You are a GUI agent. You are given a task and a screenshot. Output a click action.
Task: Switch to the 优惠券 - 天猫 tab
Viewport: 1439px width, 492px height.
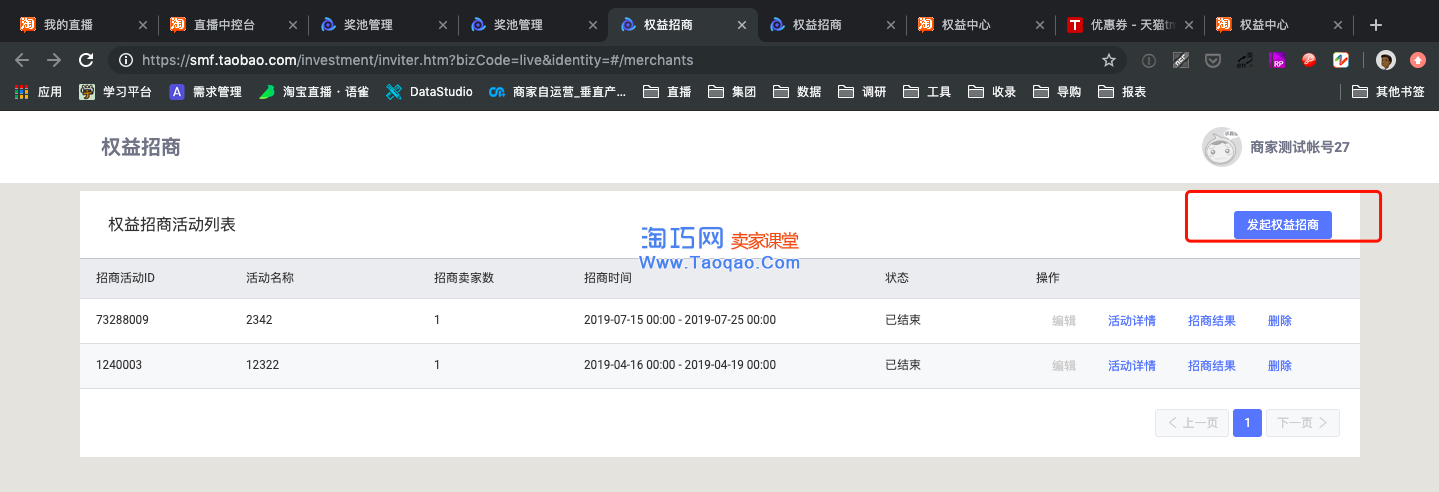coord(1129,25)
